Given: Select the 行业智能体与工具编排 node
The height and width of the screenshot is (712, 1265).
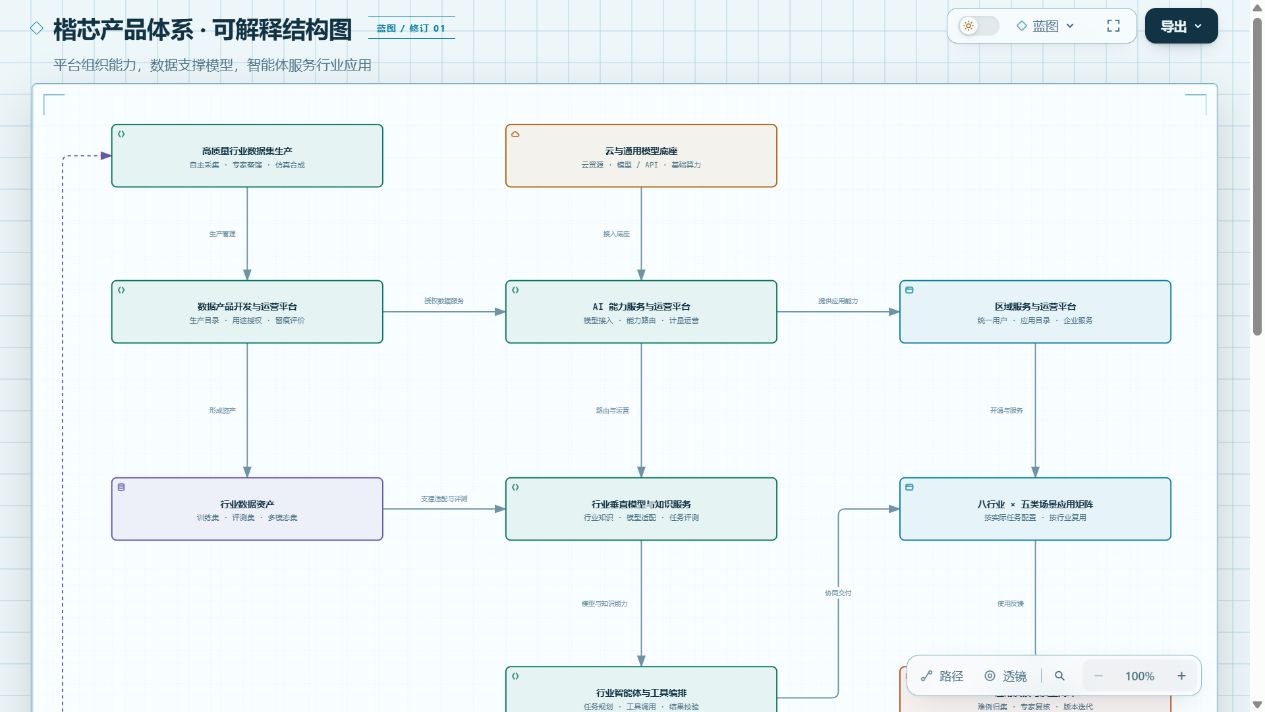Looking at the screenshot, I should click(x=641, y=689).
